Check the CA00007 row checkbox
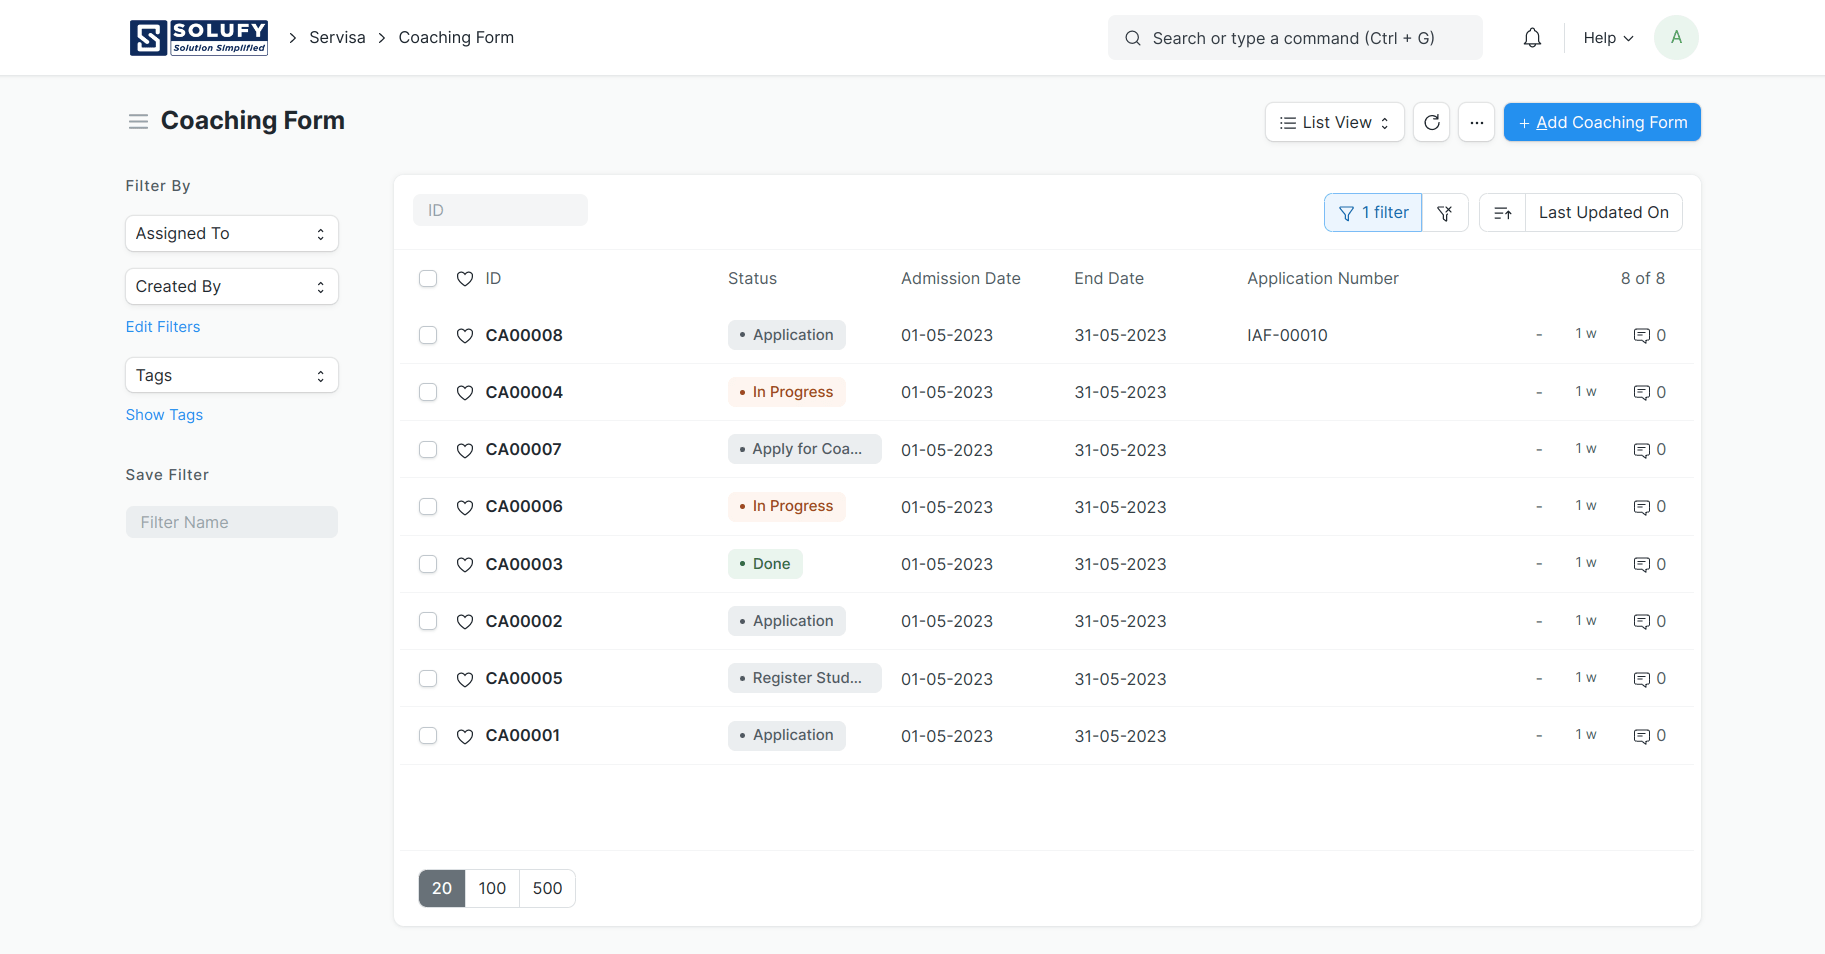The height and width of the screenshot is (954, 1825). (428, 449)
